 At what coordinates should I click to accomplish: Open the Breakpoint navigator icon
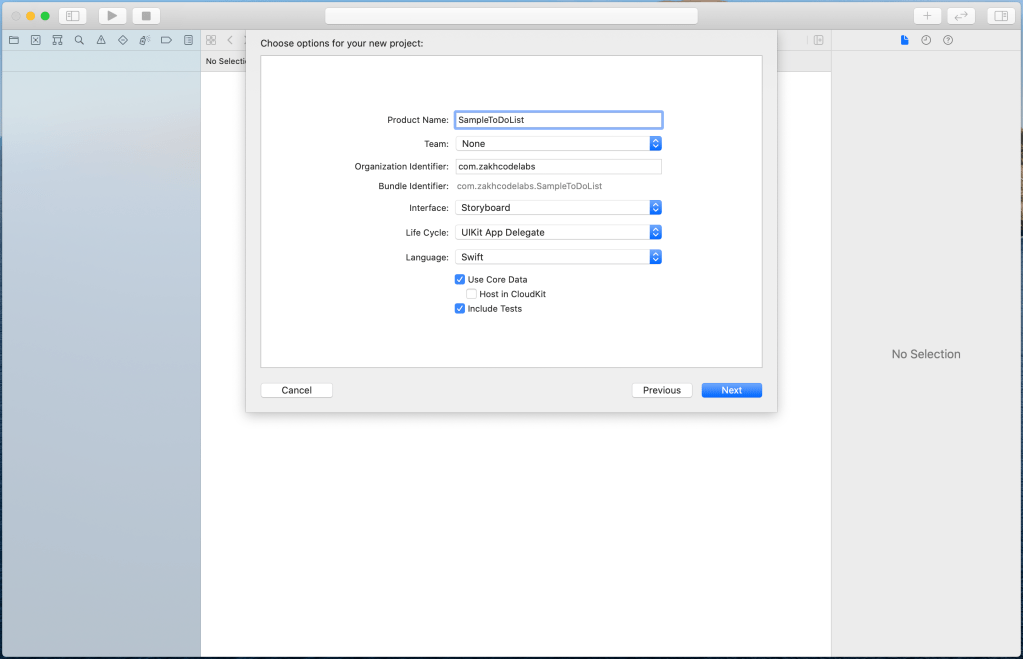(x=166, y=40)
